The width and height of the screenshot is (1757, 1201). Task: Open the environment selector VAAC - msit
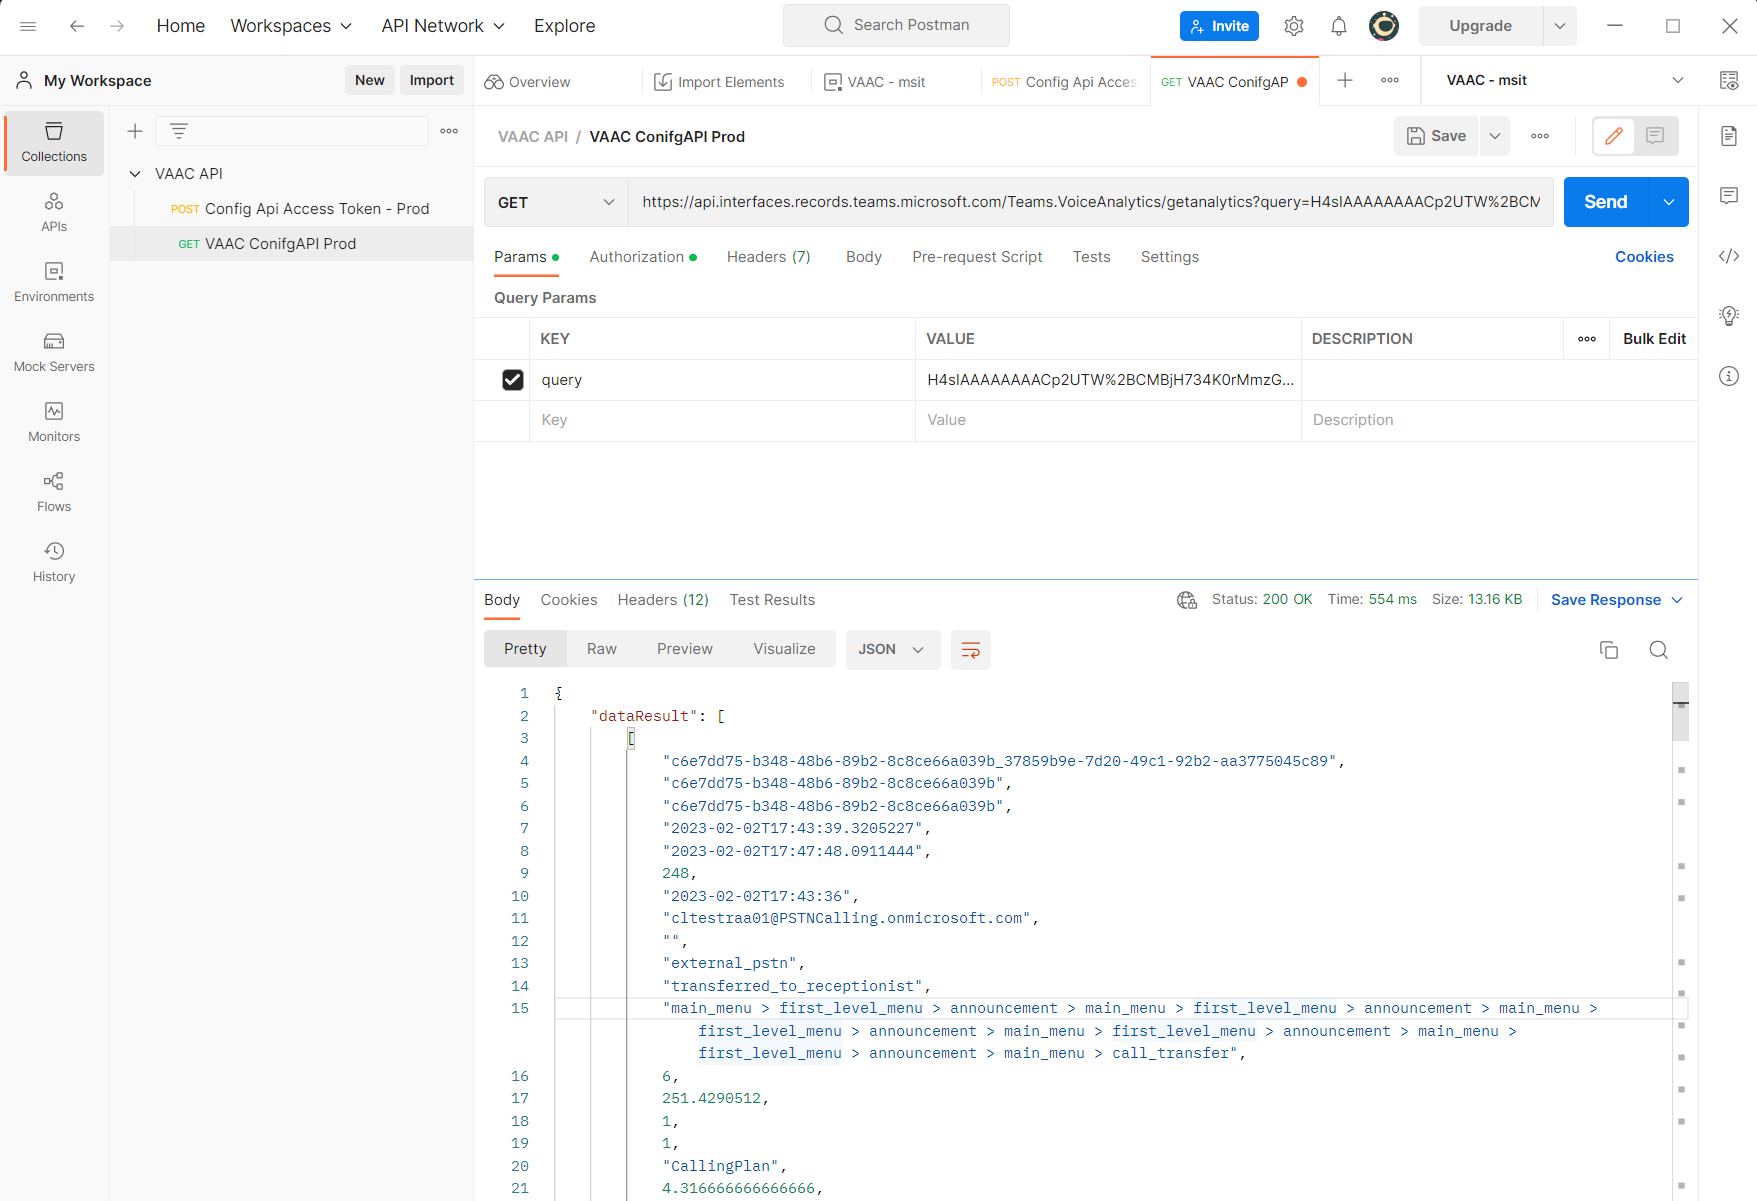1565,80
